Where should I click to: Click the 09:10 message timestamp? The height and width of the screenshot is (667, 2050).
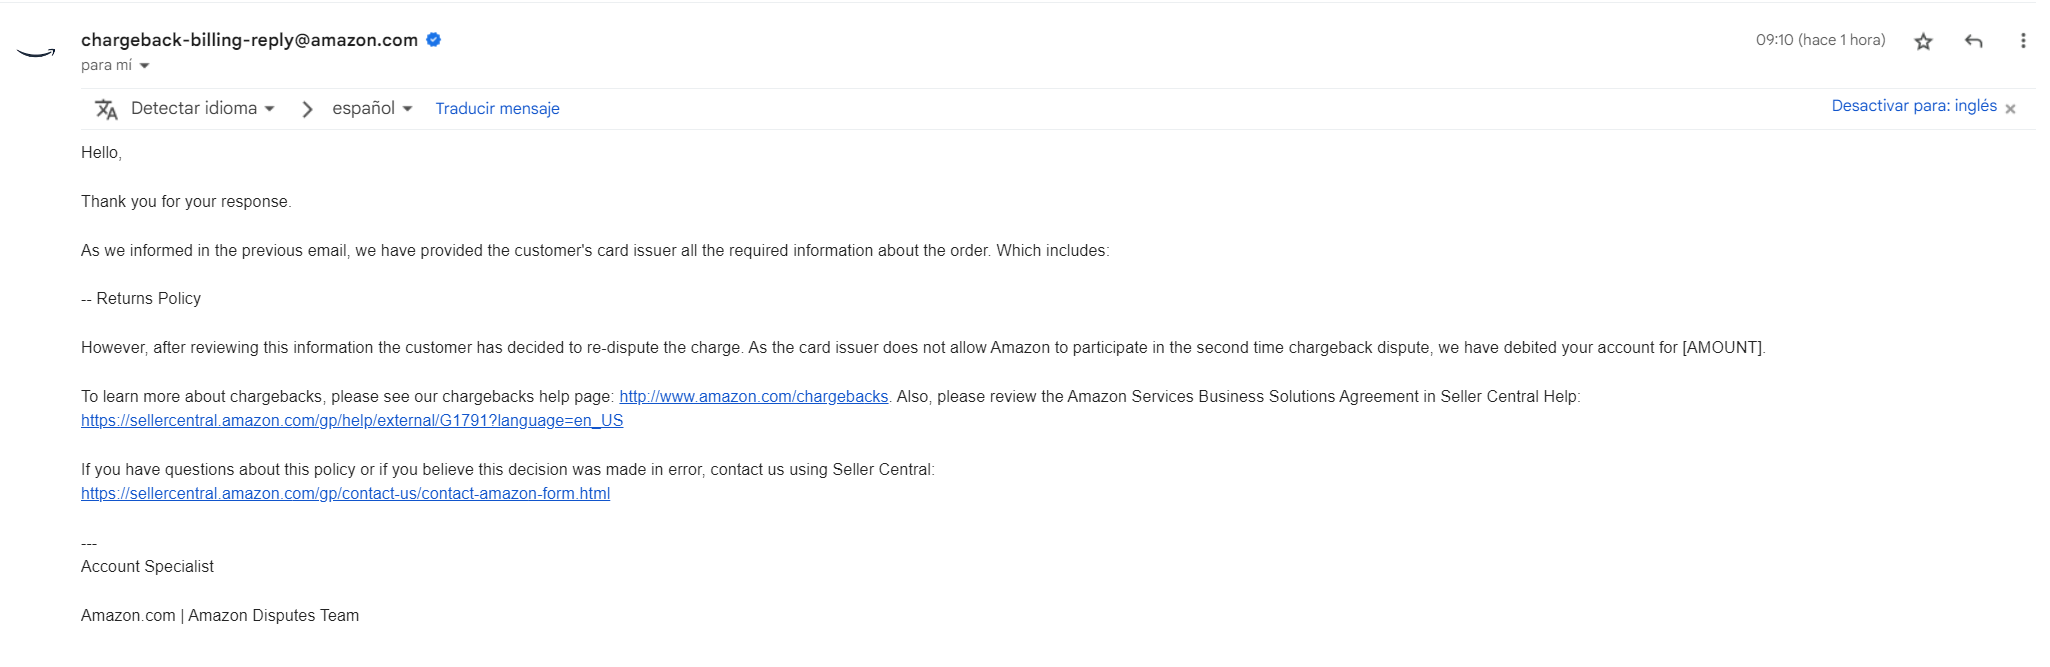tap(1820, 40)
